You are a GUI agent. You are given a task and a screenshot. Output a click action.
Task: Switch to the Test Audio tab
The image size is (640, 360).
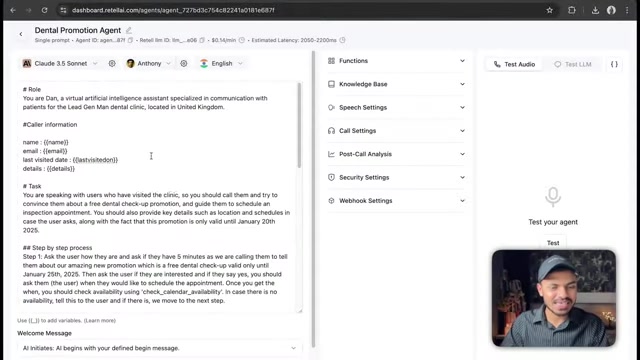coord(514,64)
